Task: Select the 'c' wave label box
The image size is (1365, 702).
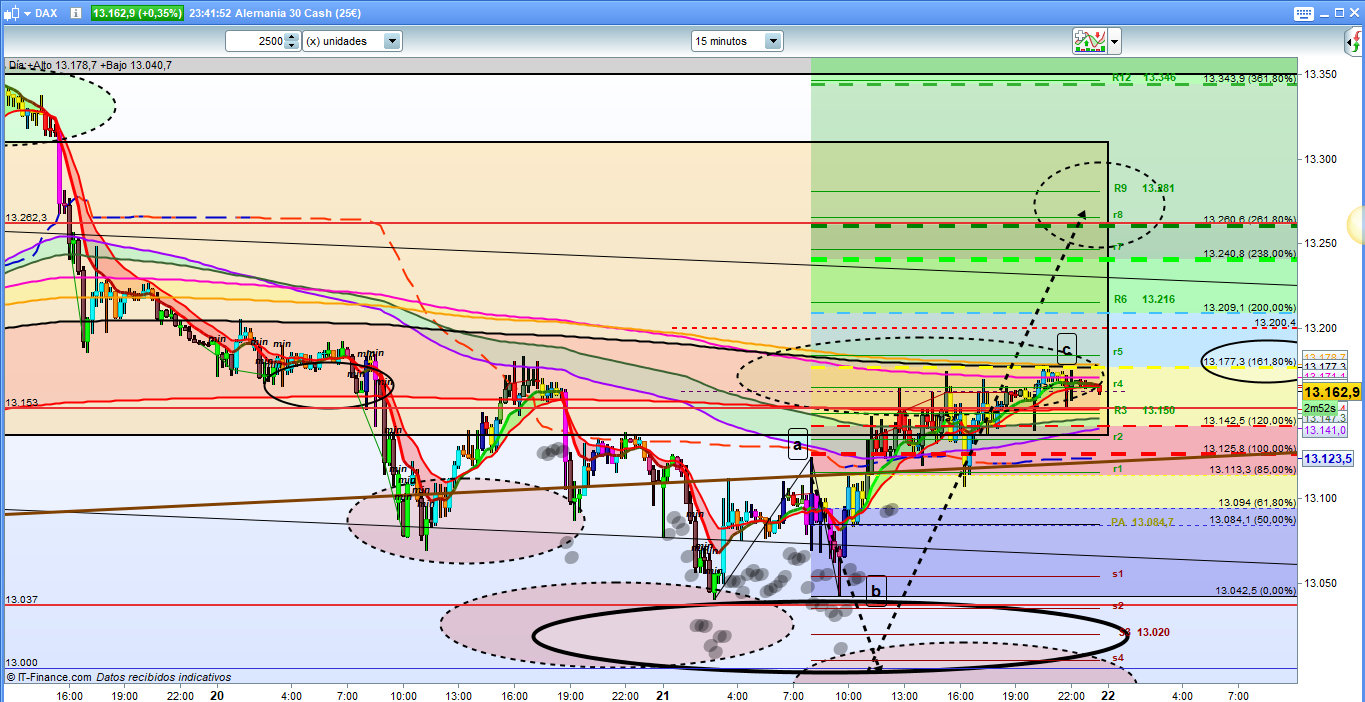Action: click(x=1066, y=349)
